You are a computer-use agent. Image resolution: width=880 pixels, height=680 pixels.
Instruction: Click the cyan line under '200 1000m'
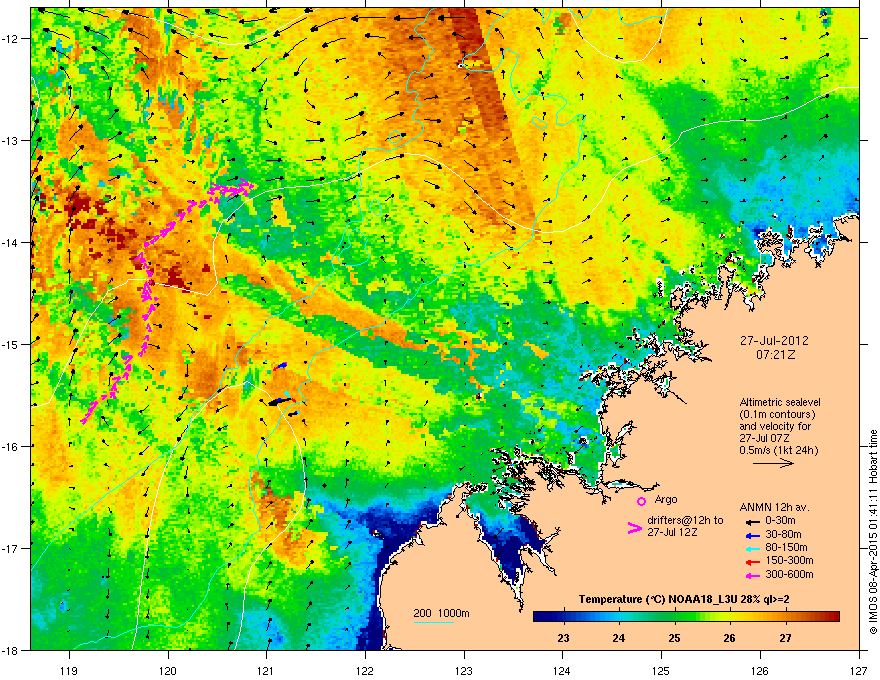click(433, 622)
